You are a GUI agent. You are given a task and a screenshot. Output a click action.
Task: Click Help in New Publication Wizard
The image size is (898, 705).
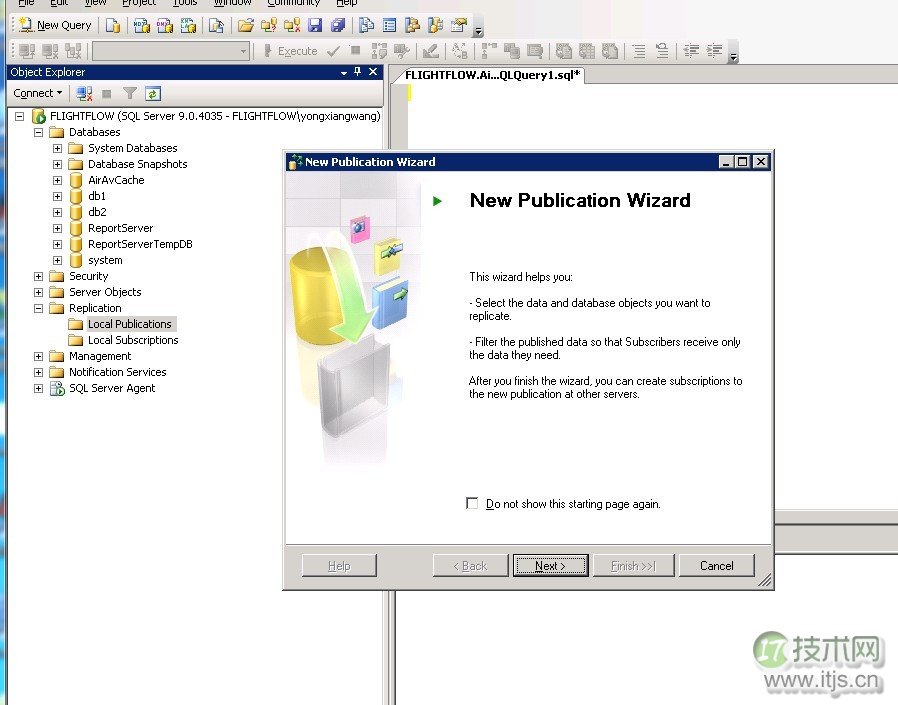pyautogui.click(x=339, y=566)
